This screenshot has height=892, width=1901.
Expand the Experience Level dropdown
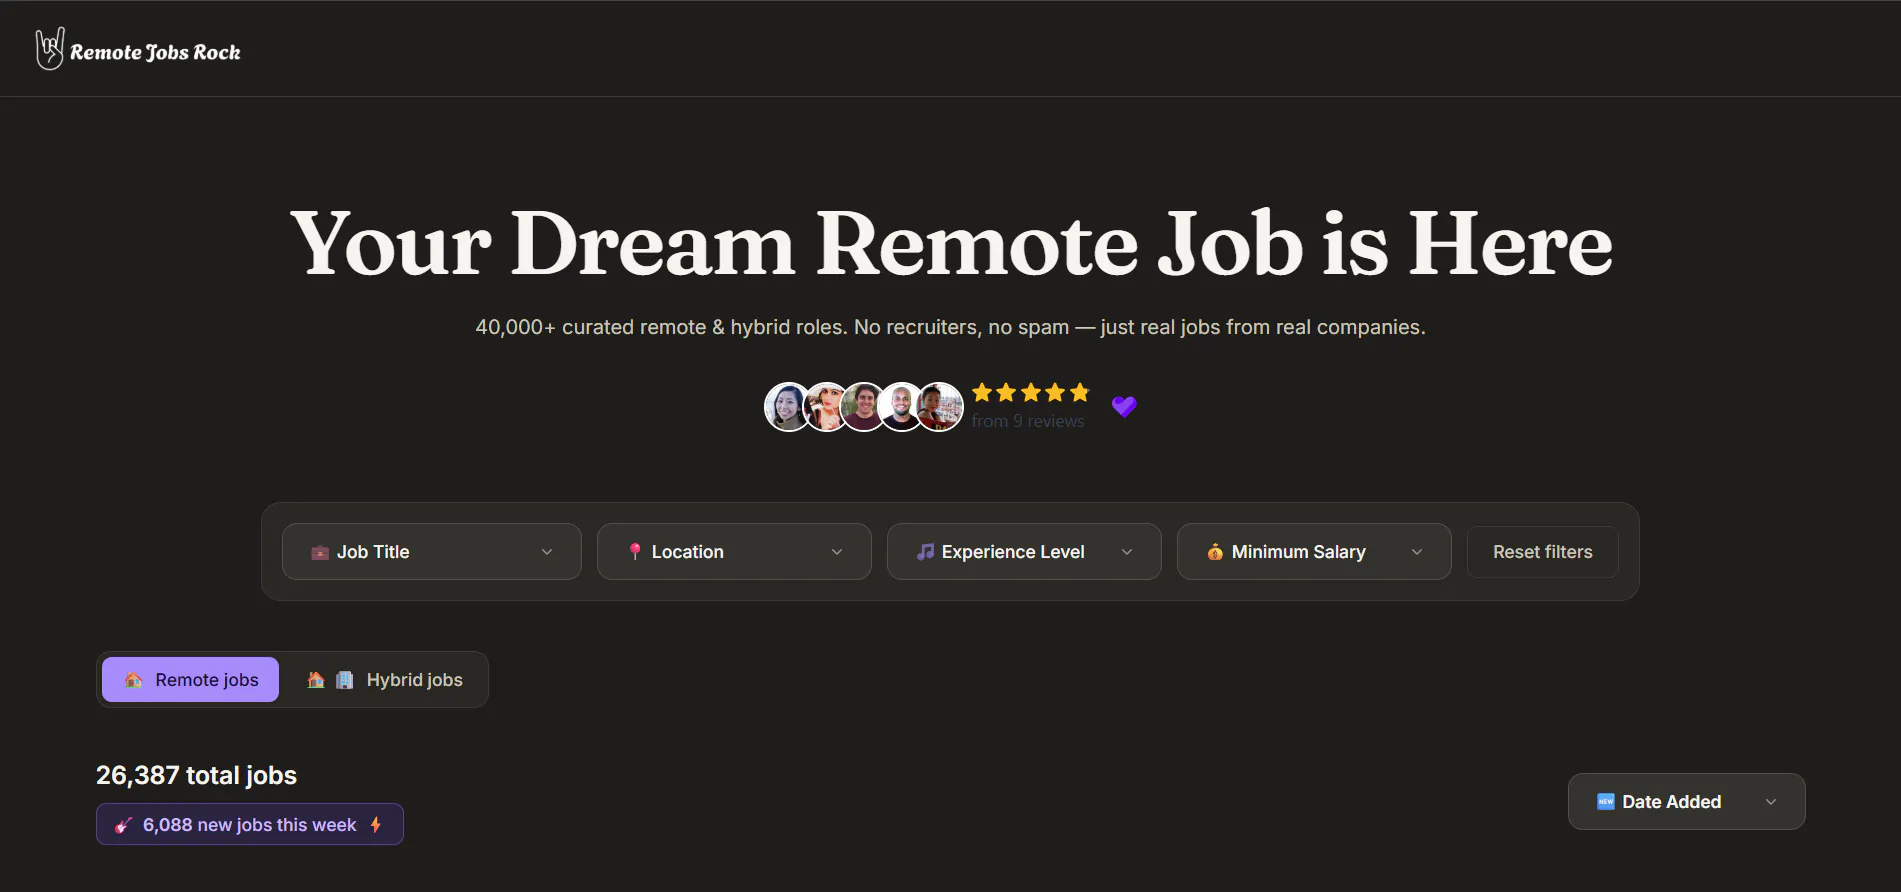click(x=1024, y=552)
